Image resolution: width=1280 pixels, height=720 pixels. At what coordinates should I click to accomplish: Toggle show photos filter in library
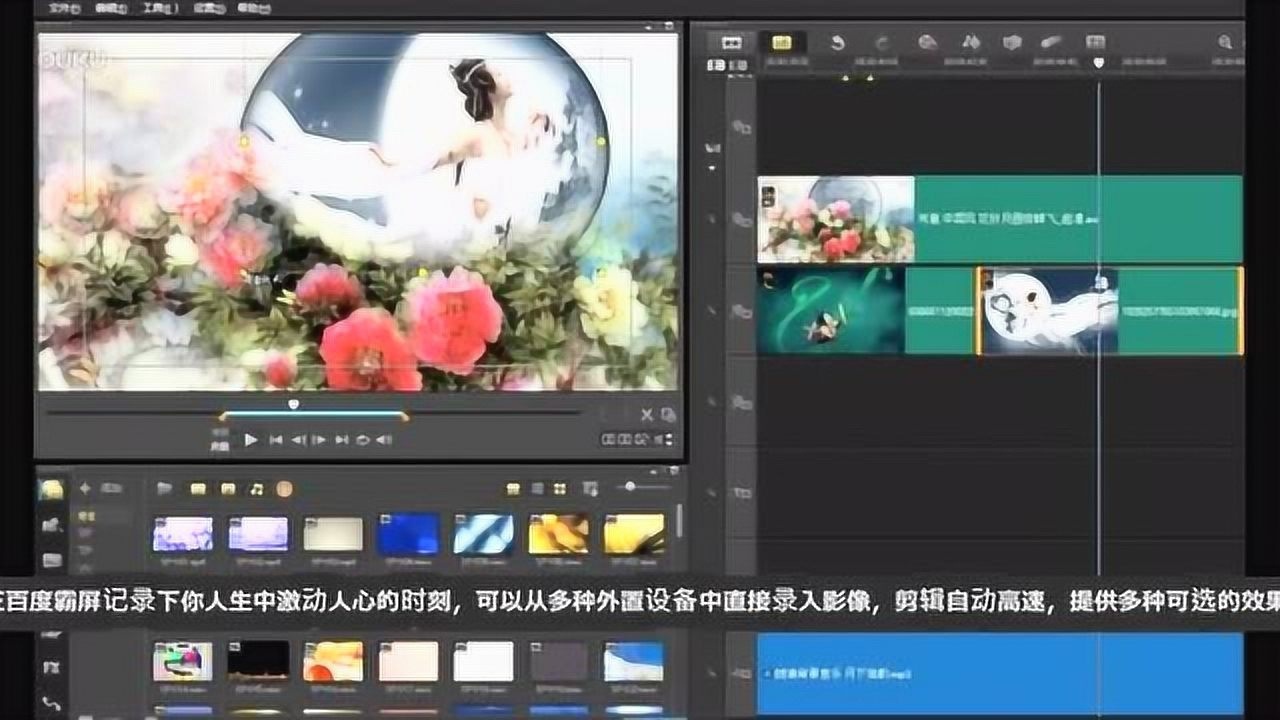(228, 488)
